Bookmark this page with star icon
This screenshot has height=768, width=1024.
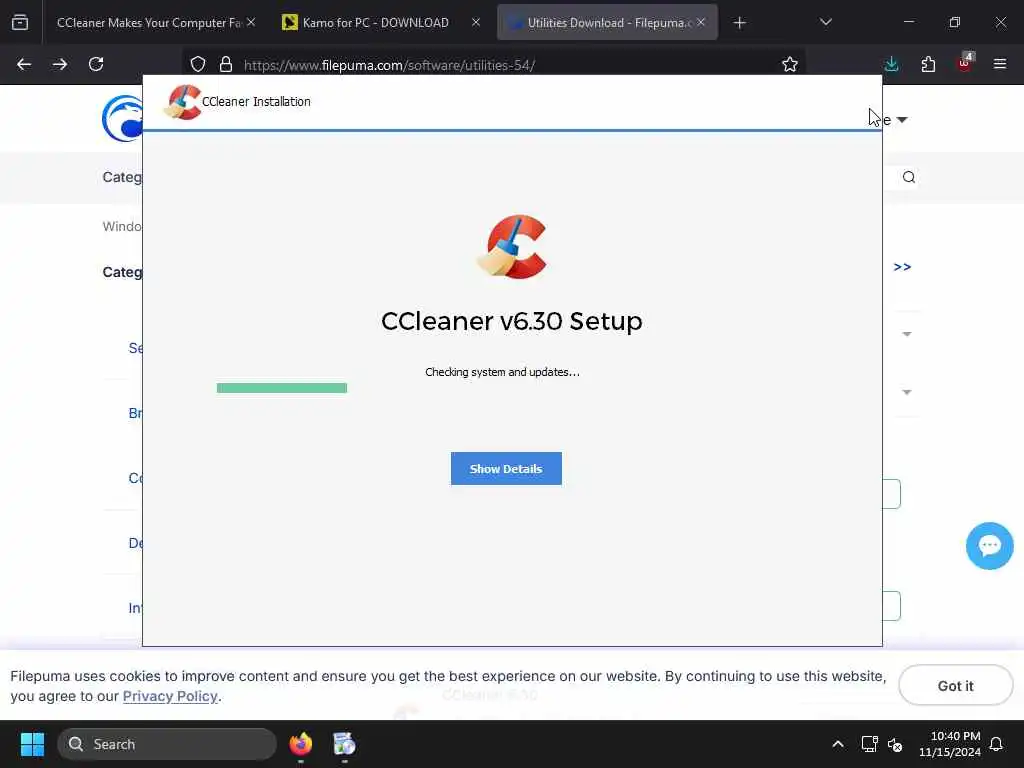click(790, 64)
